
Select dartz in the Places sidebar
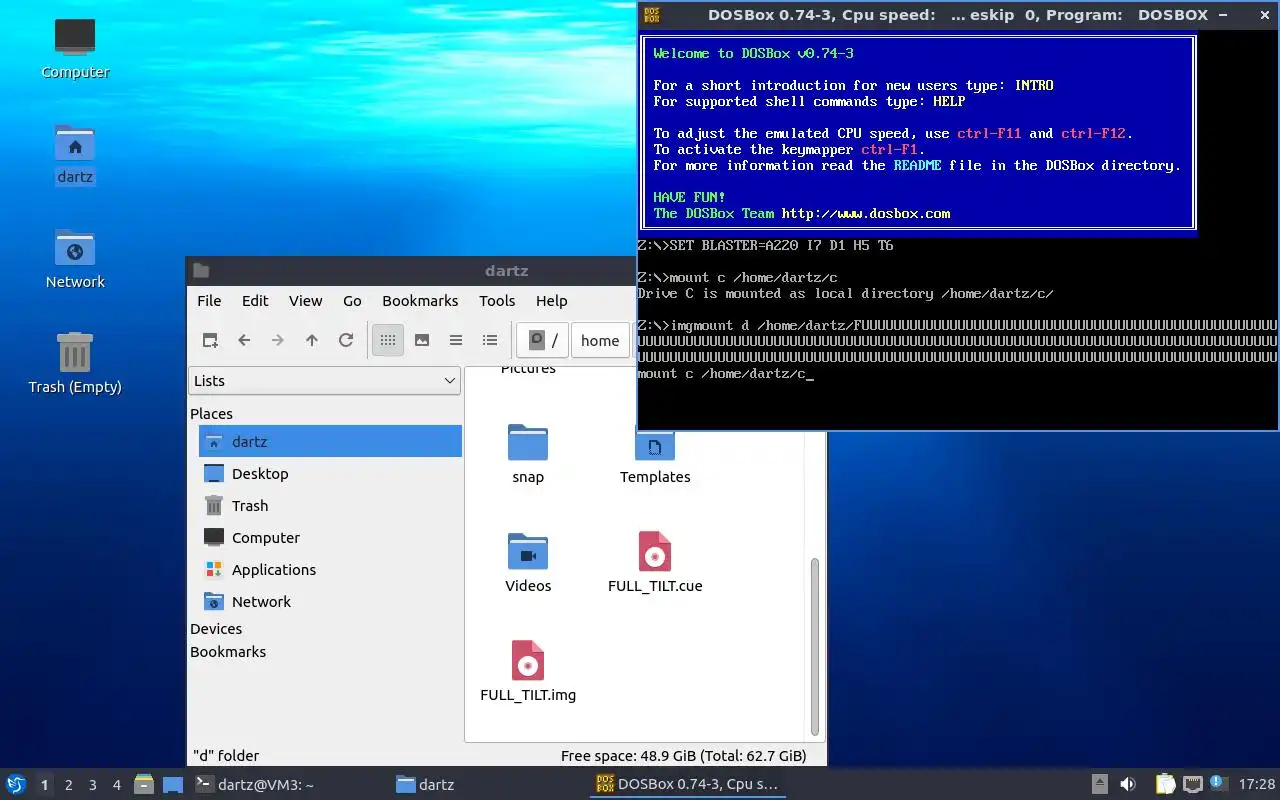[x=330, y=441]
